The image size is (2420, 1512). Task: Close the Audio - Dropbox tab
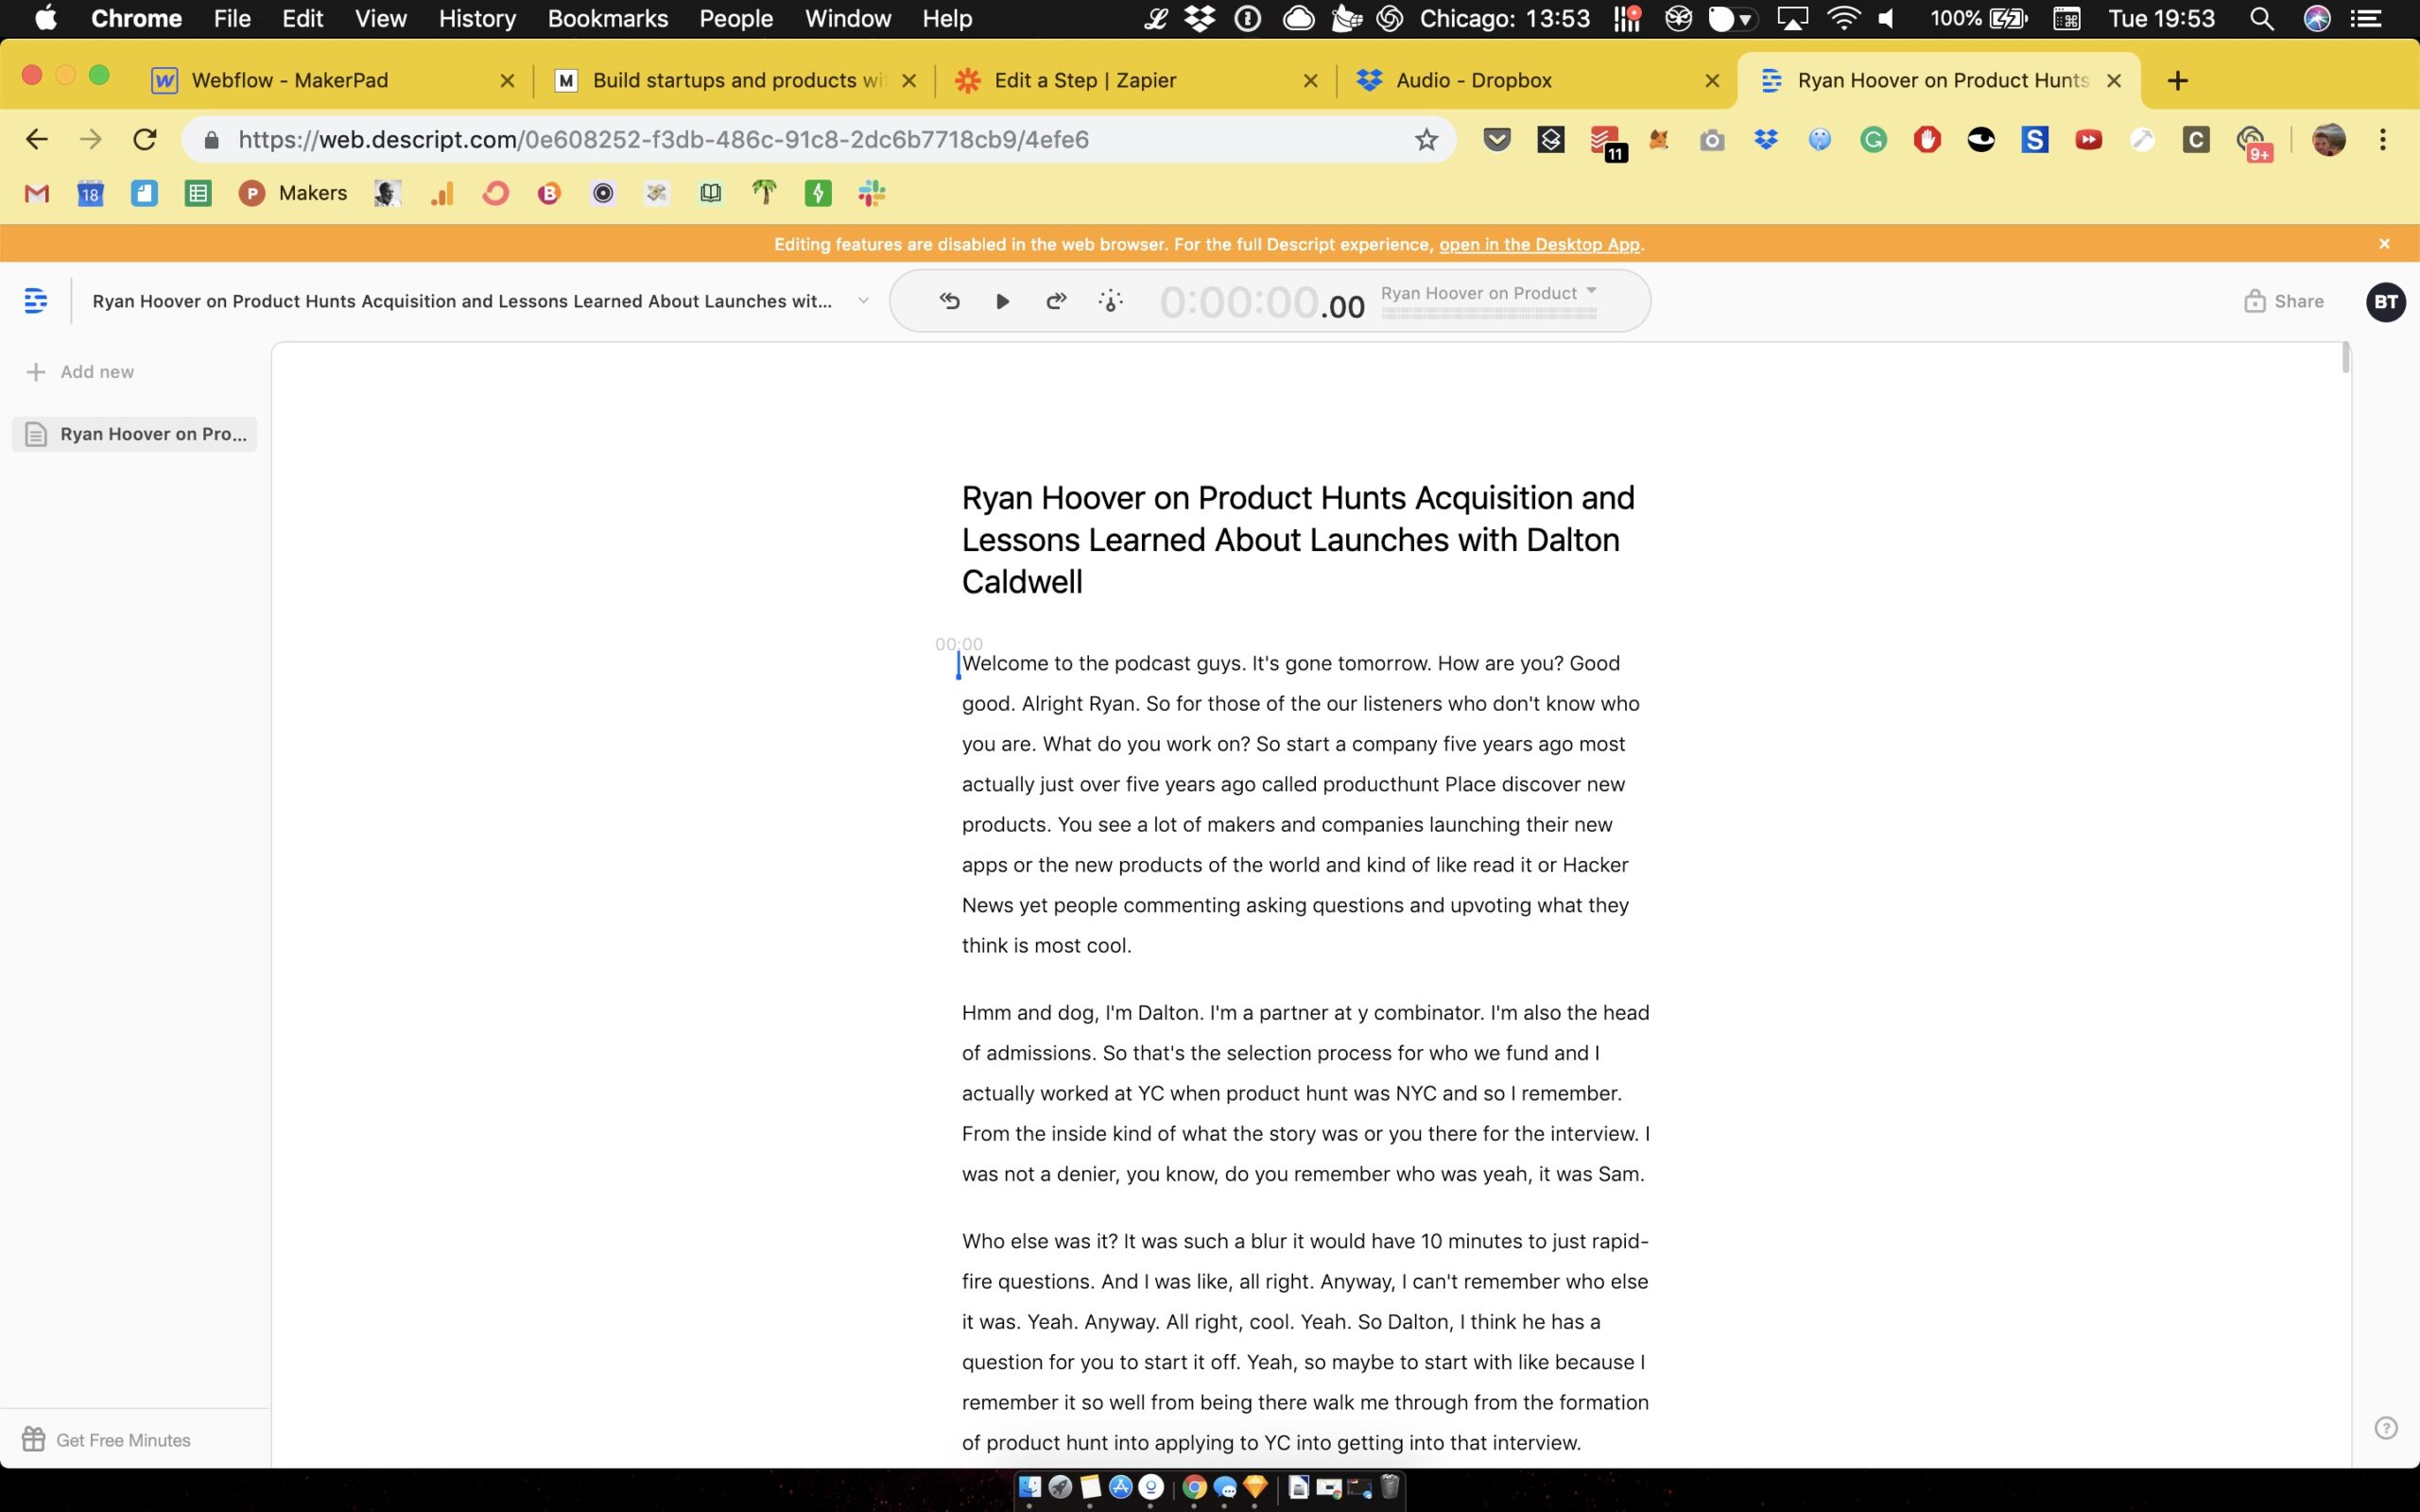pyautogui.click(x=1712, y=81)
